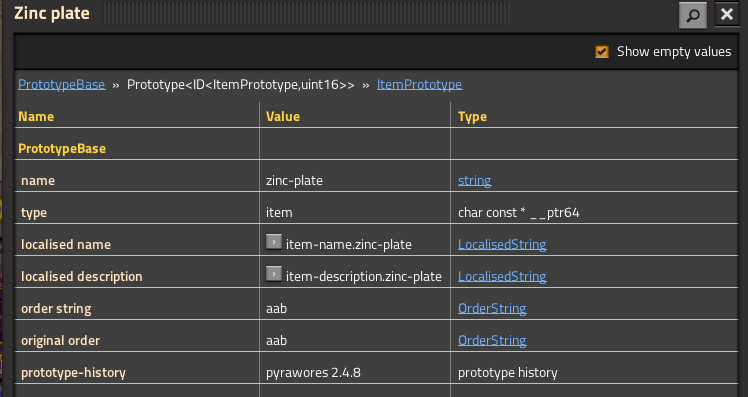This screenshot has width=748, height=397.
Task: Select the Value column header
Action: [x=283, y=116]
